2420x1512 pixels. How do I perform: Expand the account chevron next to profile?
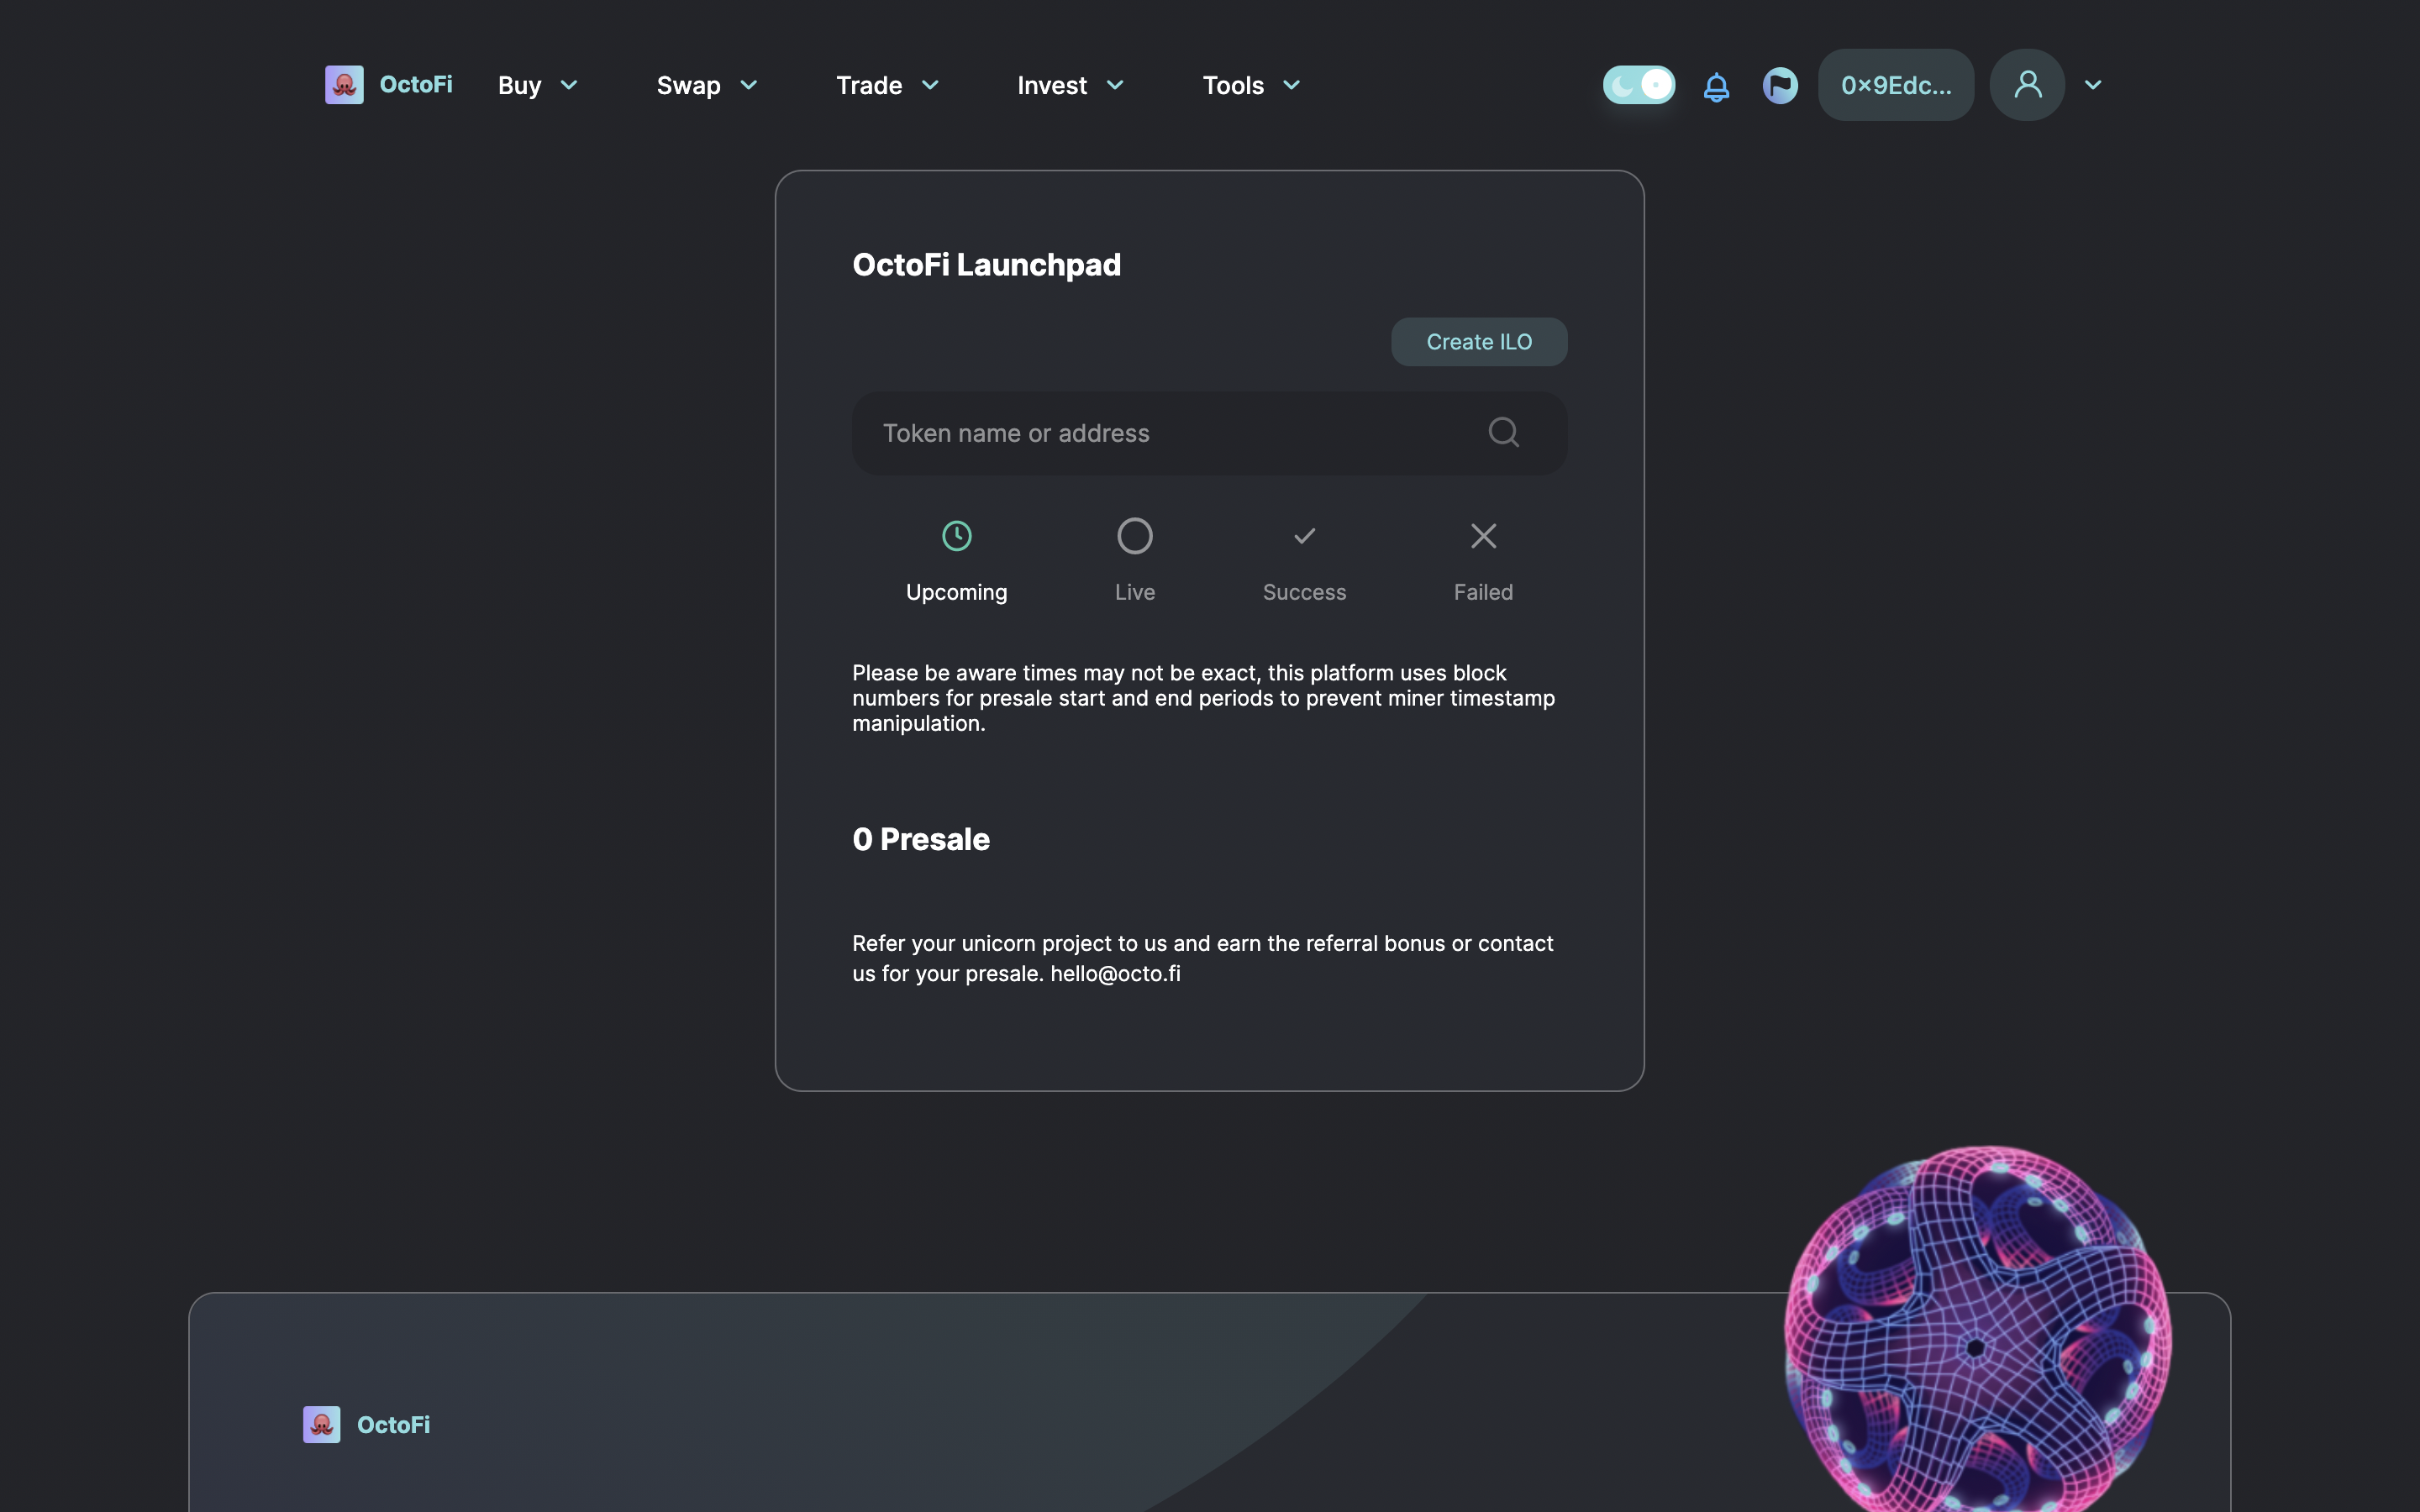click(x=2093, y=85)
